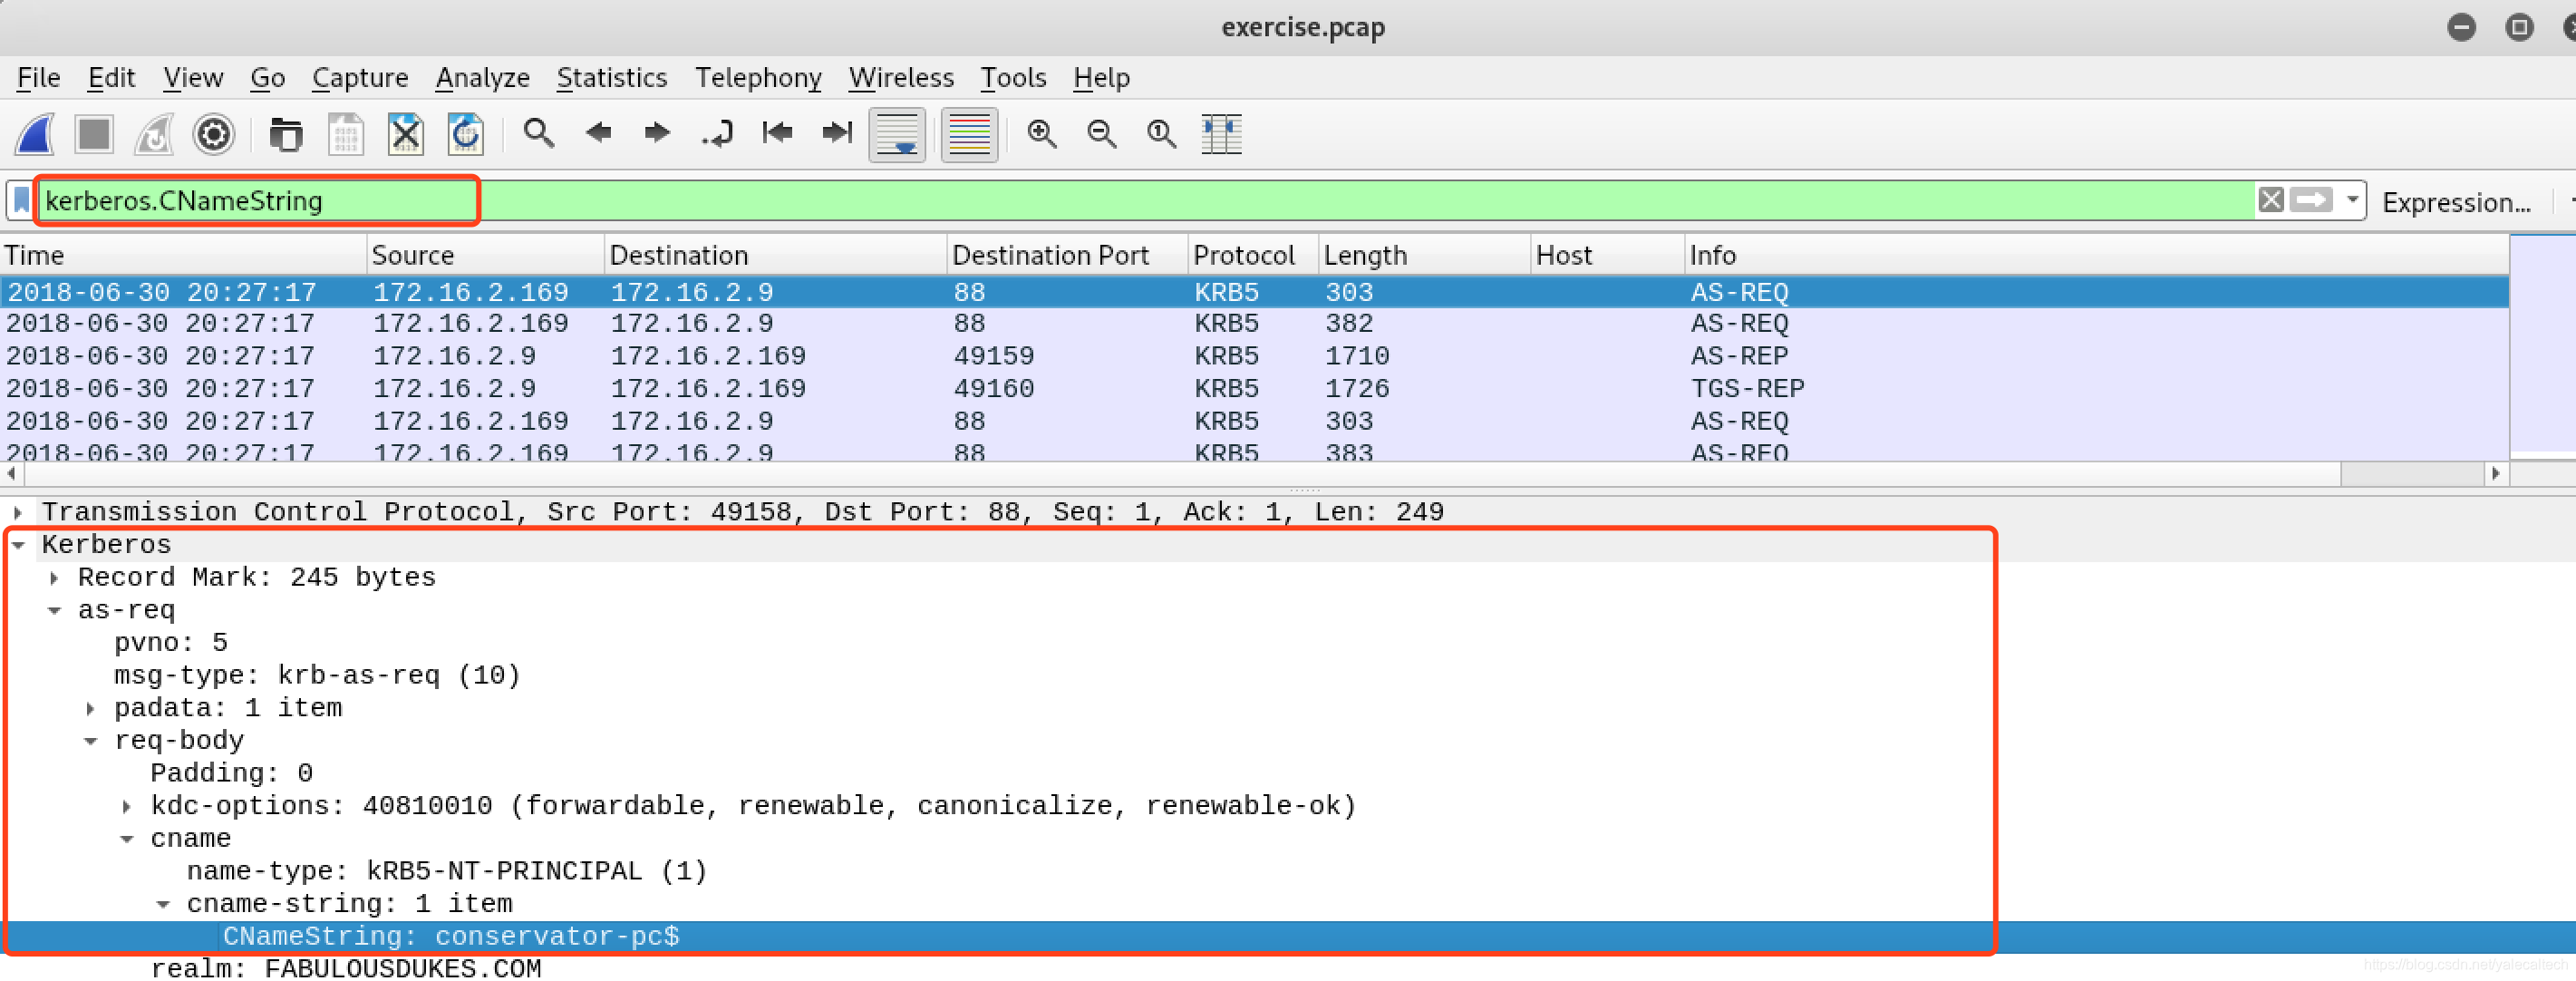This screenshot has height=981, width=2576.
Task: Collapse the Kerberos protocol tree
Action: (19, 545)
